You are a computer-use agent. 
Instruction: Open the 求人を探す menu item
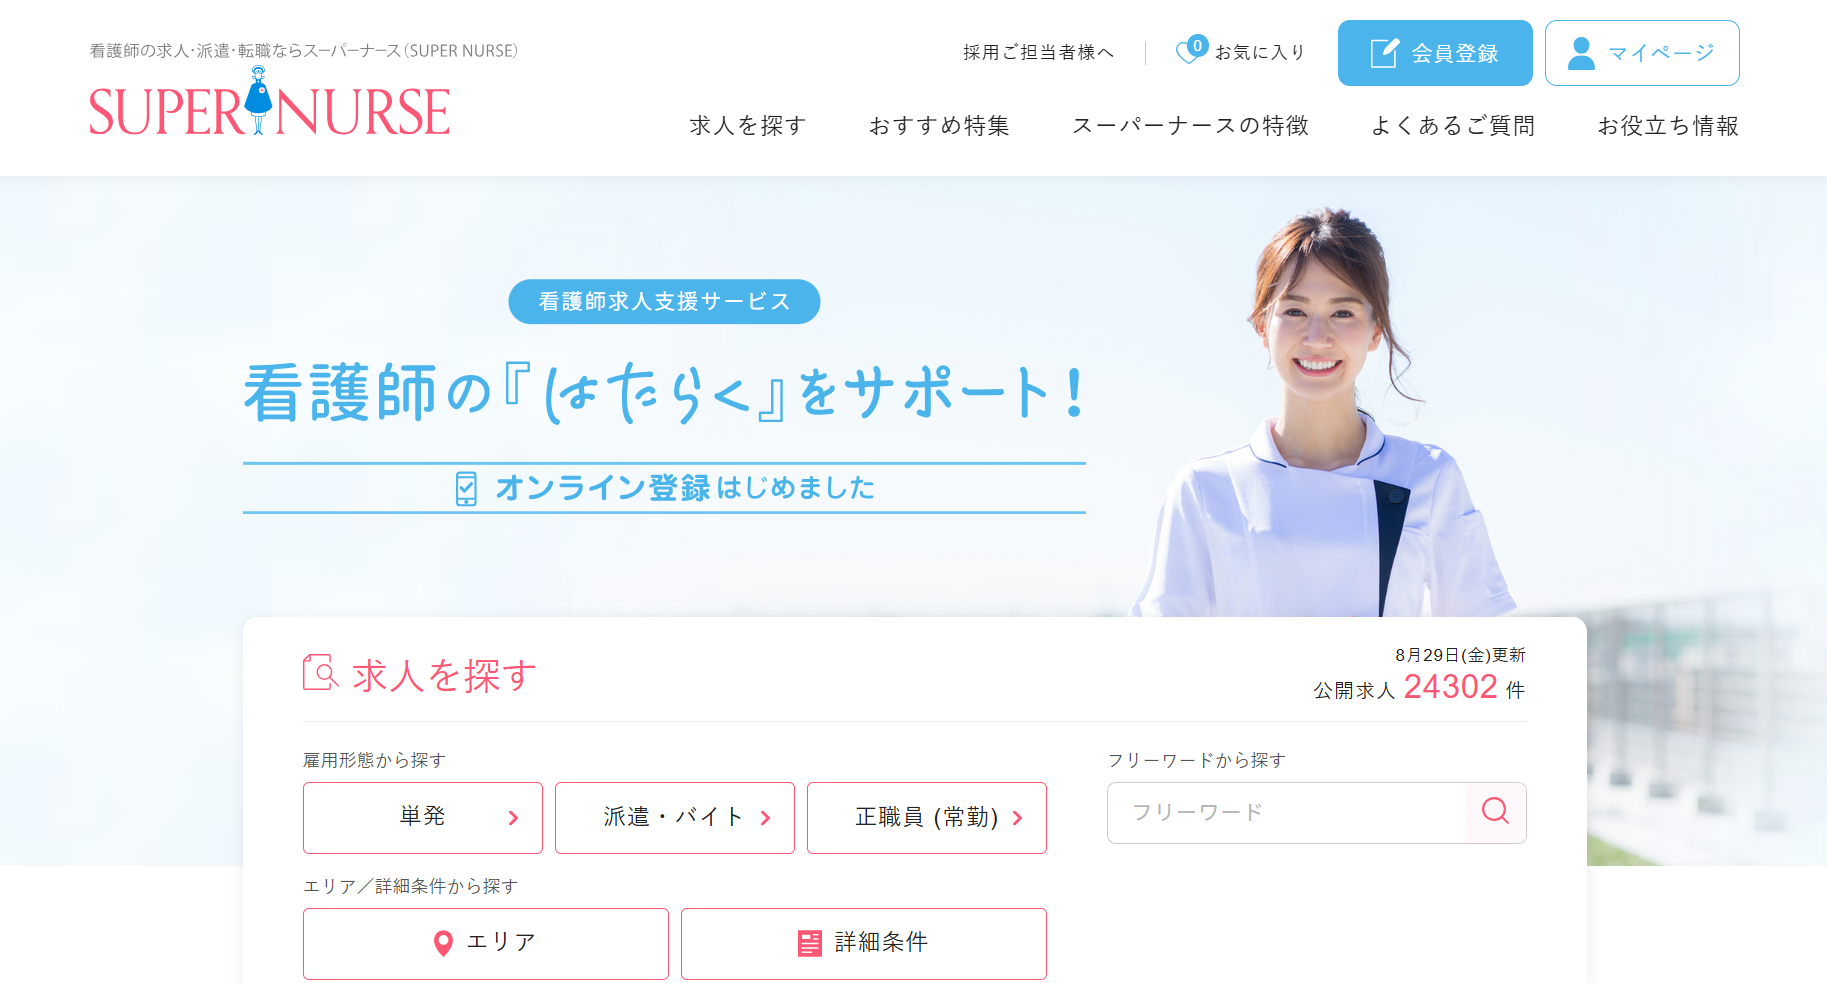747,126
